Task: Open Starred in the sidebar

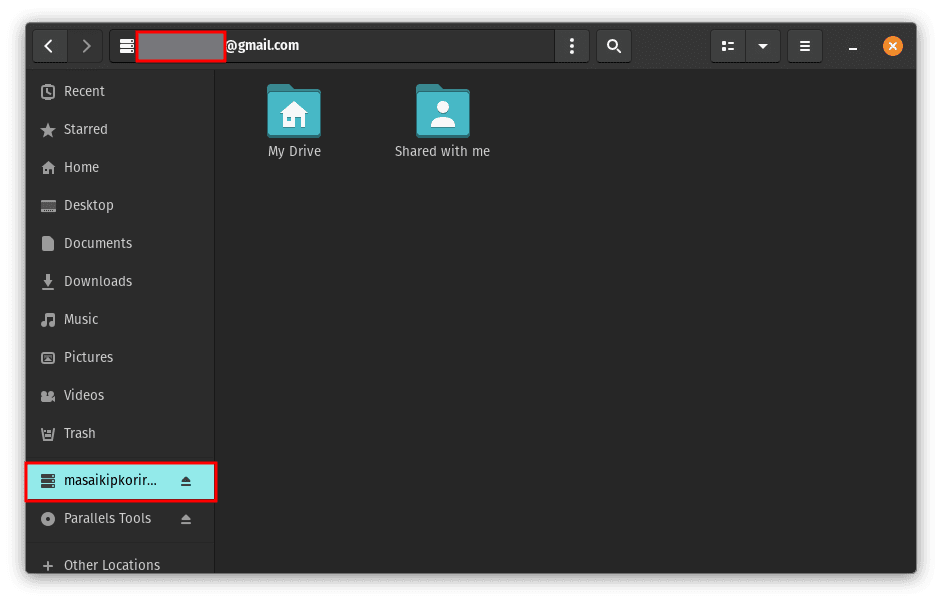Action: point(120,129)
